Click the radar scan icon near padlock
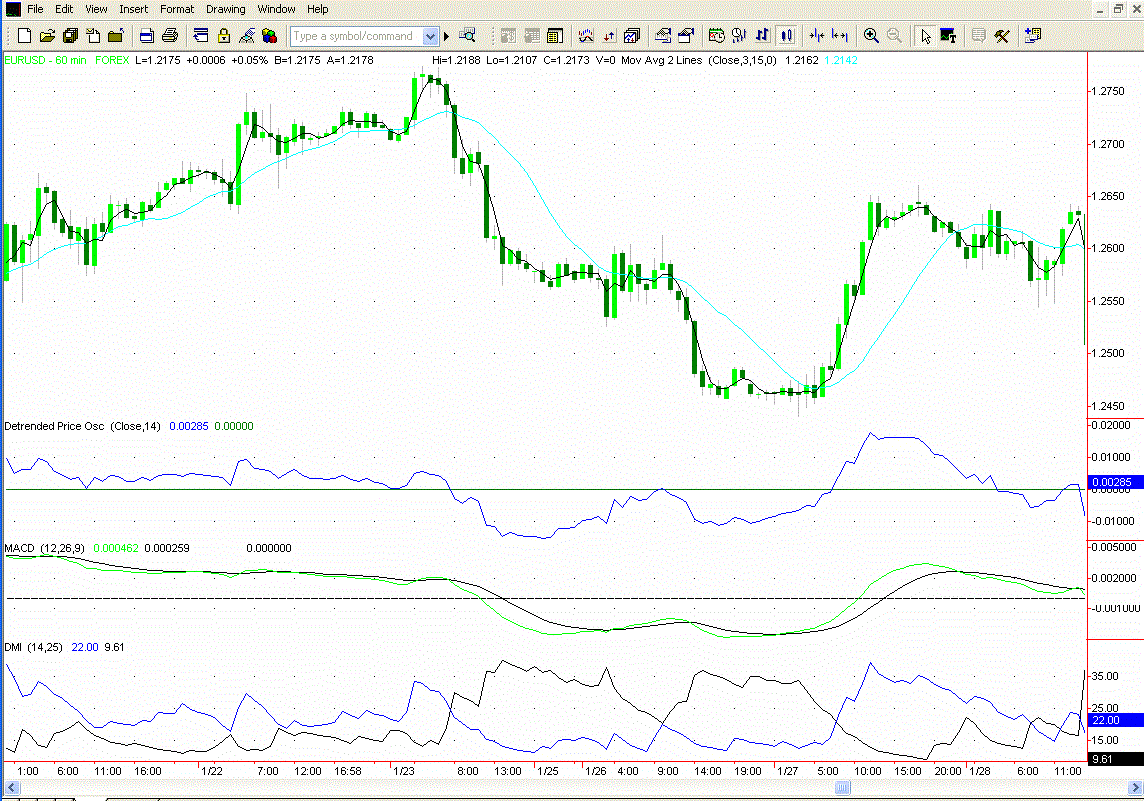The width and height of the screenshot is (1144, 801). (247, 35)
